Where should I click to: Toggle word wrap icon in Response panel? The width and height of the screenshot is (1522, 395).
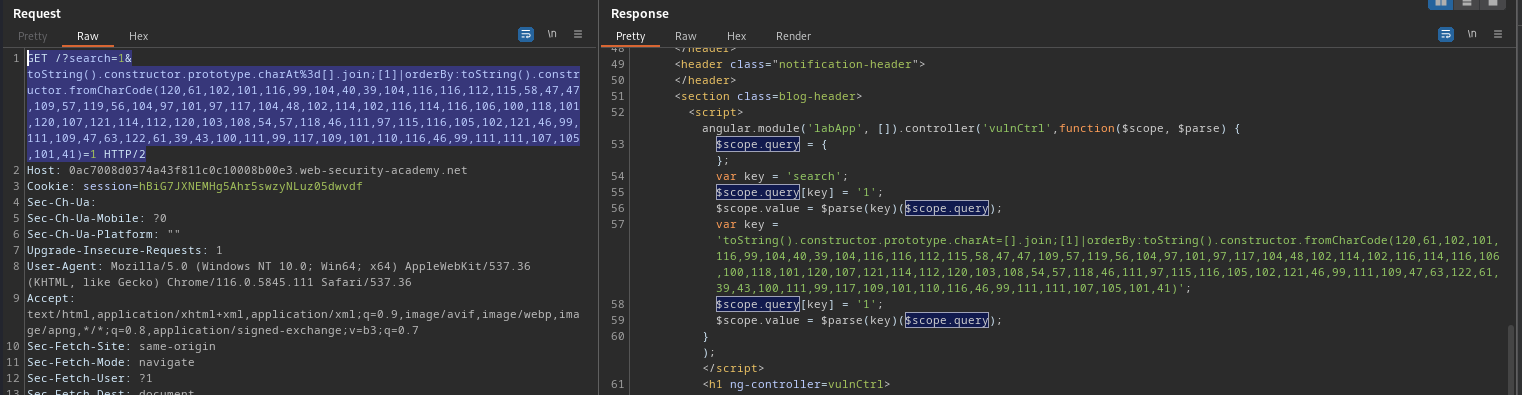pyautogui.click(x=1446, y=34)
